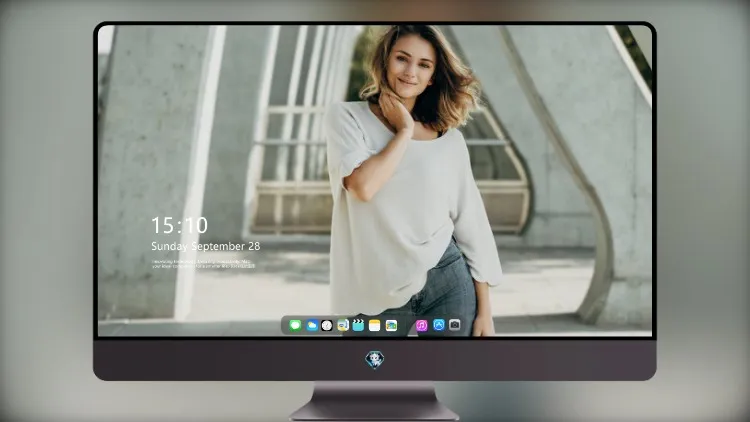Image resolution: width=750 pixels, height=422 pixels.
Task: Open the yellow Notes app in dock
Action: pos(375,325)
